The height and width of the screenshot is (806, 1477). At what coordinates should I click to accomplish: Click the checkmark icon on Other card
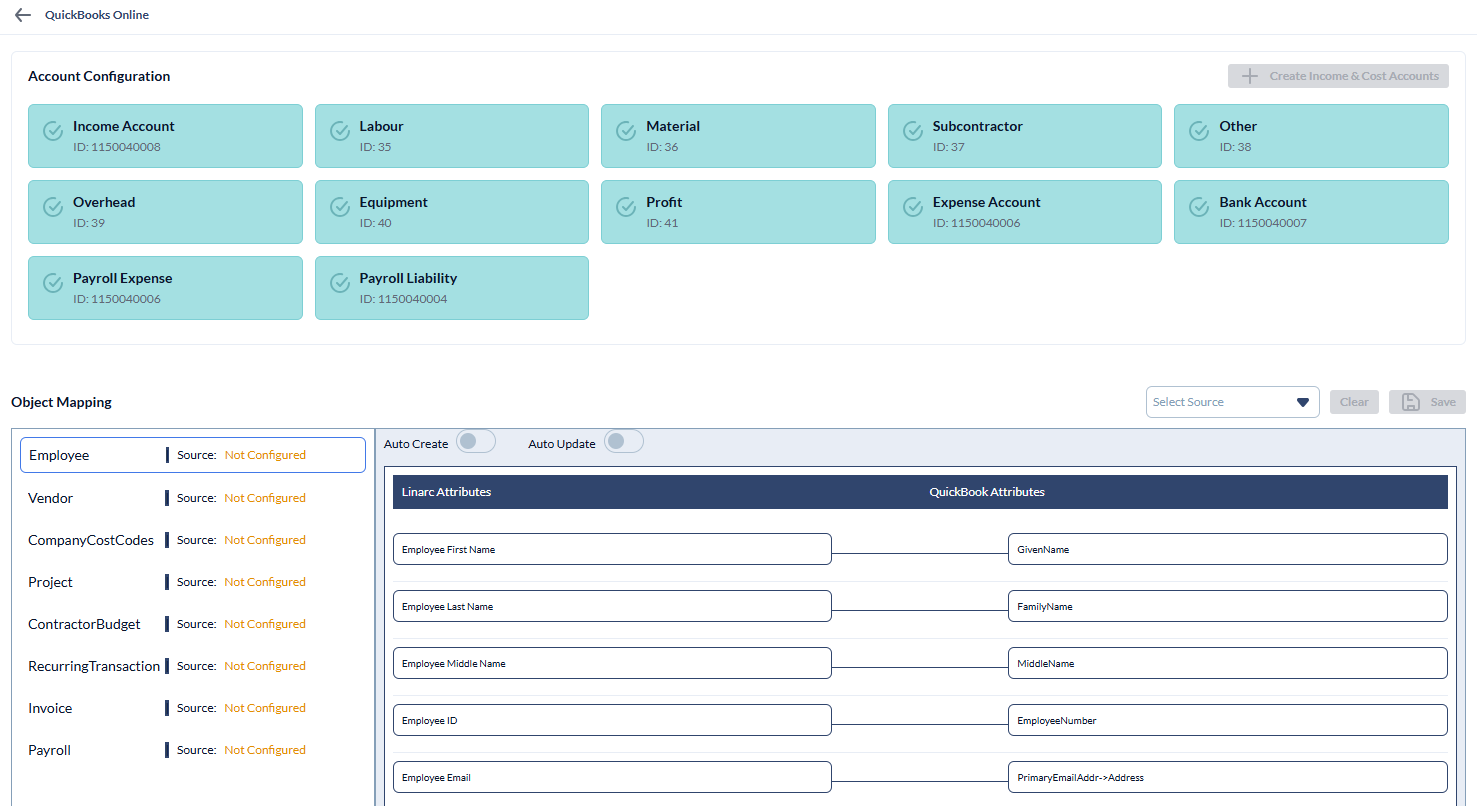(1200, 131)
